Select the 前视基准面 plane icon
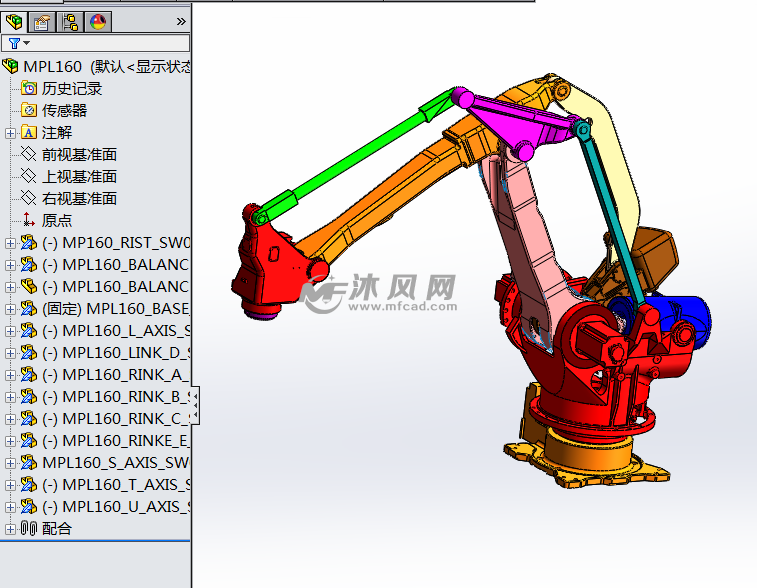This screenshot has height=588, width=757. click(x=29, y=154)
